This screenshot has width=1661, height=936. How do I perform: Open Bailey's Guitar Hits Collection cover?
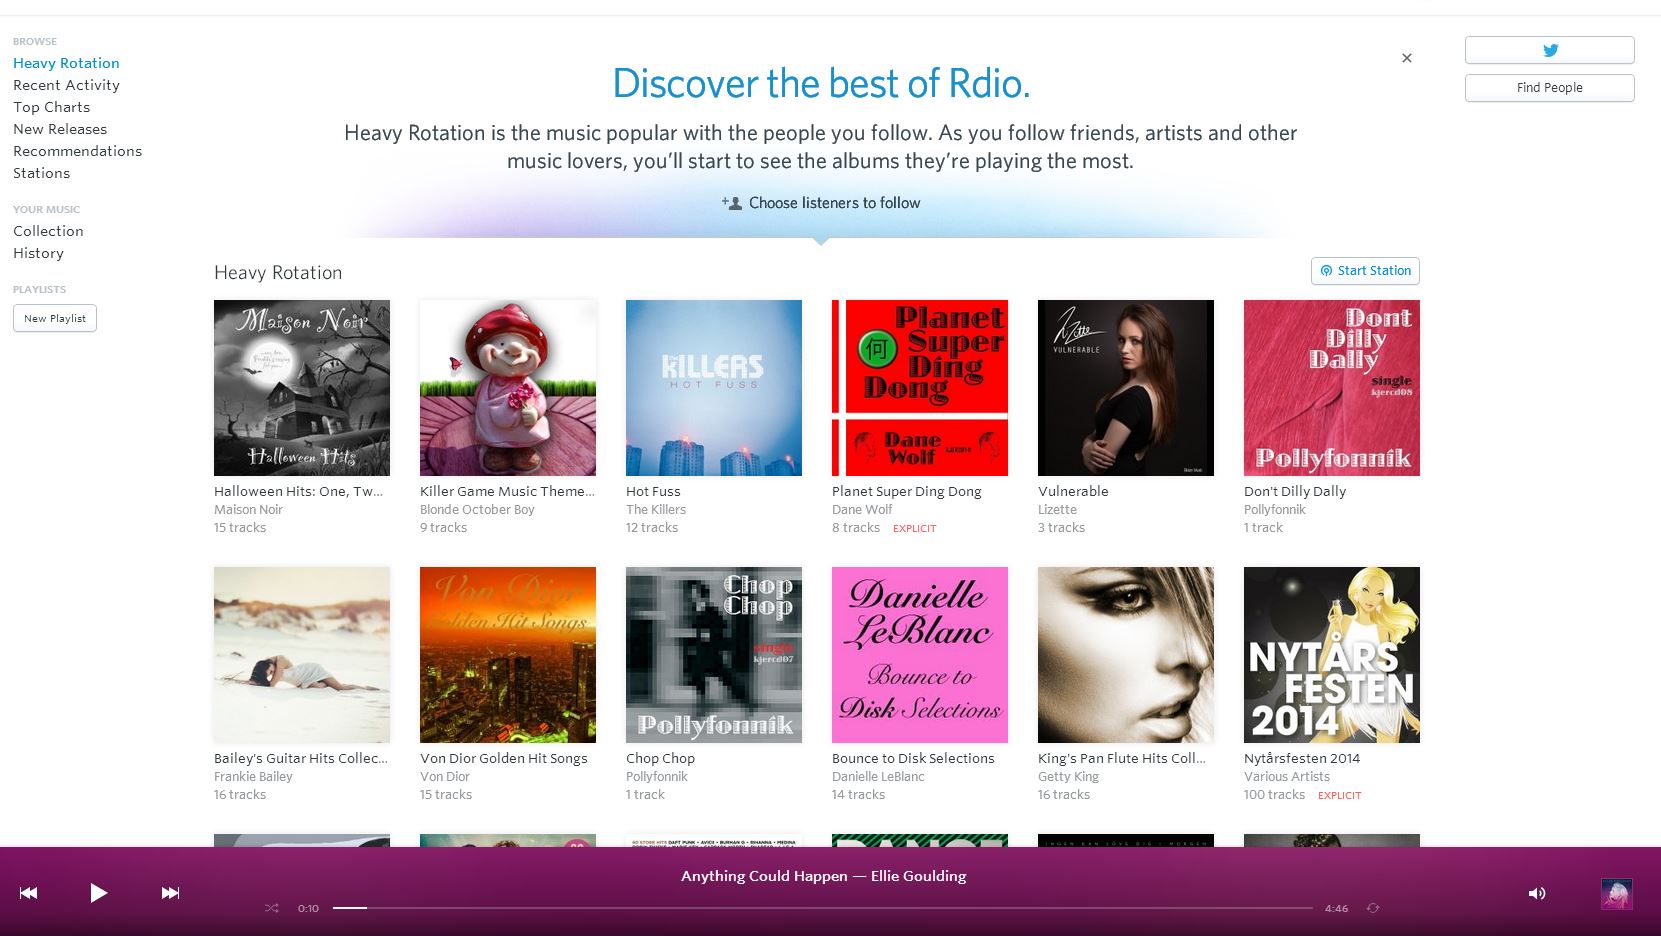click(x=302, y=655)
